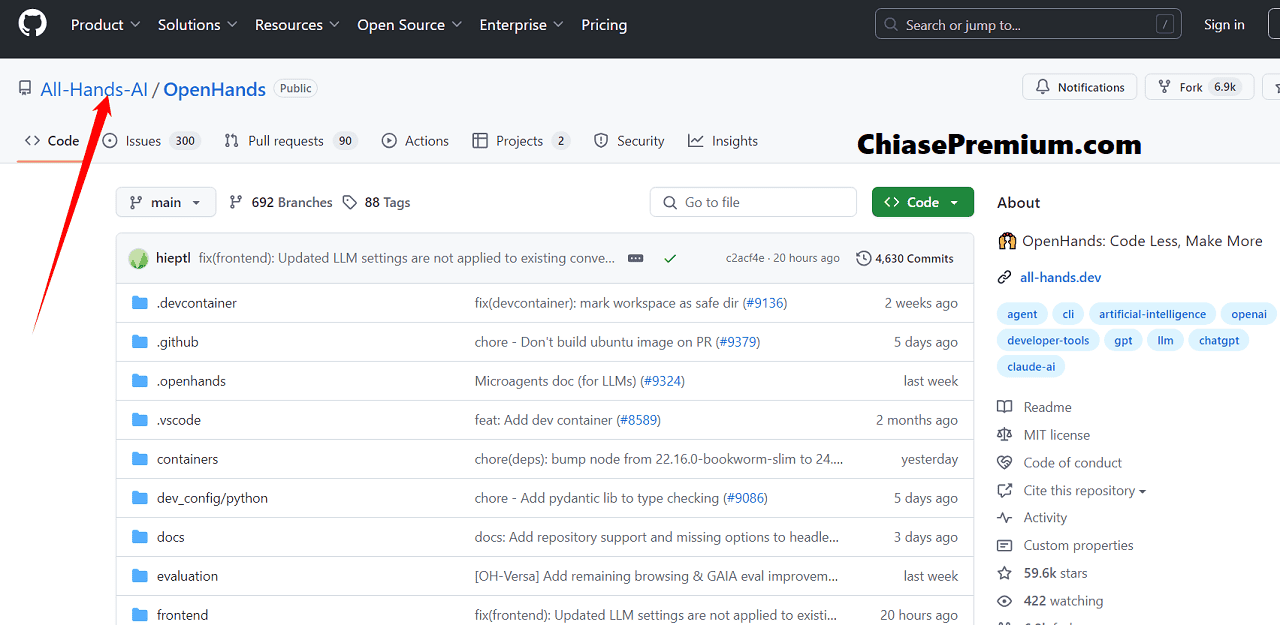Click the GitHub logo icon
The image size is (1280, 625).
(x=33, y=24)
